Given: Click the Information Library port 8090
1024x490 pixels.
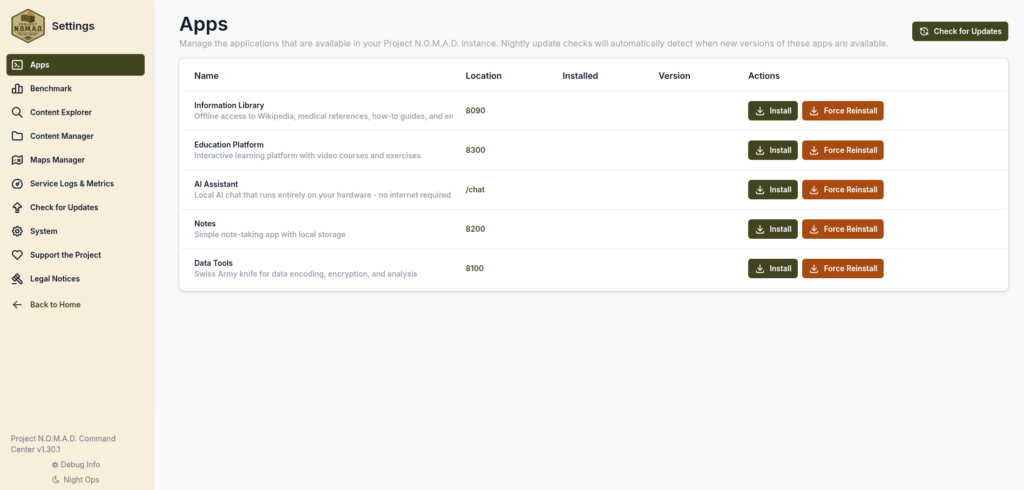Looking at the screenshot, I should point(475,111).
